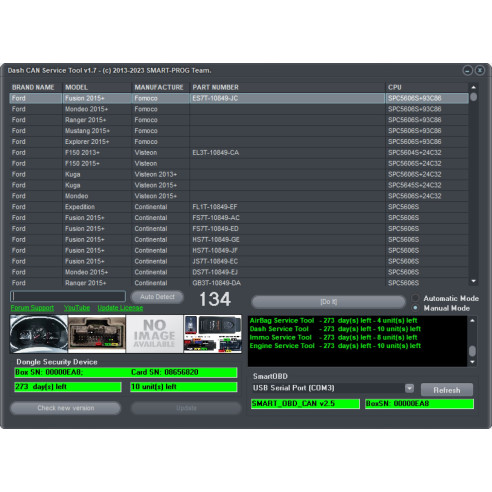Click the Update button
The width and height of the screenshot is (492, 492).
[x=186, y=408]
